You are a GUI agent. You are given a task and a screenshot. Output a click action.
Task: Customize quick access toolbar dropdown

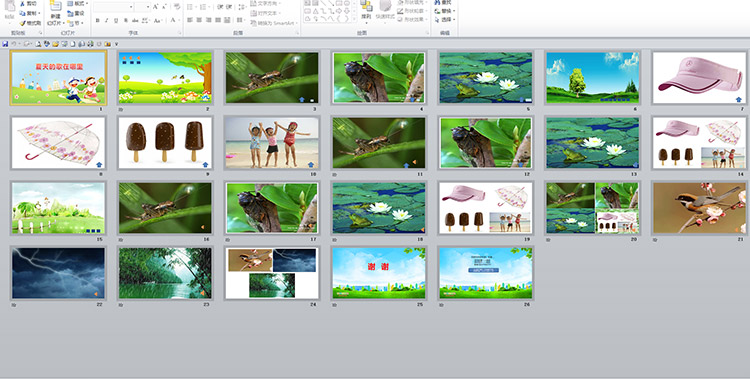116,44
